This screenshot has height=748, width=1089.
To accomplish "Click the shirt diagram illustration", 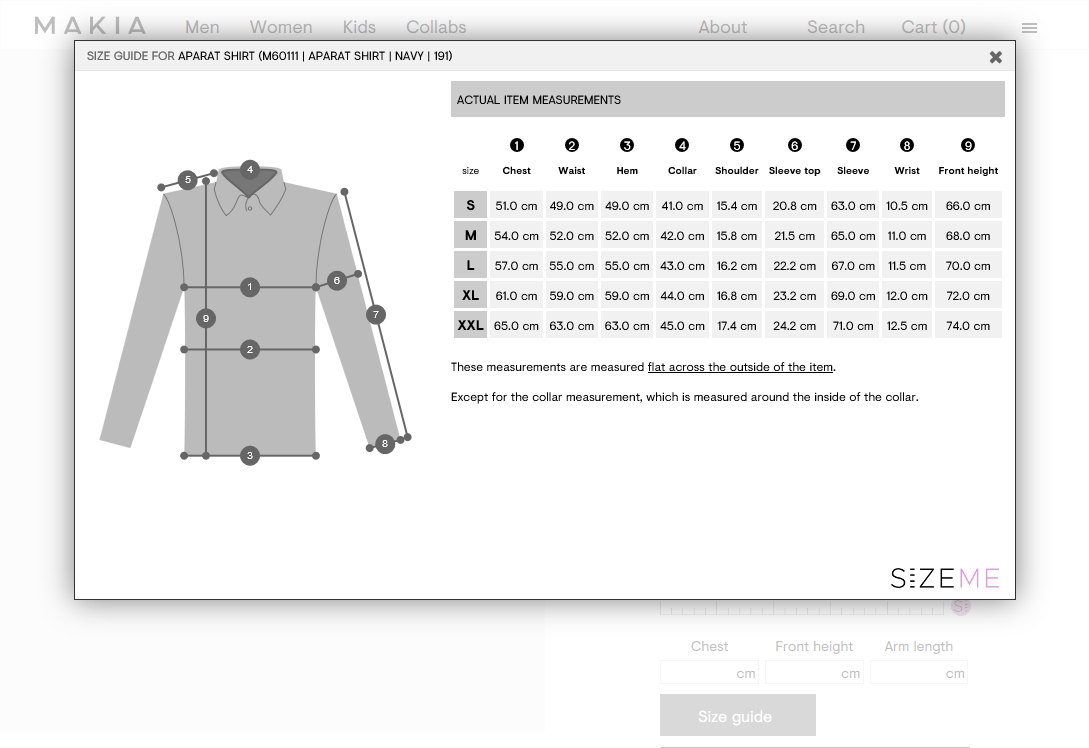I will [256, 313].
